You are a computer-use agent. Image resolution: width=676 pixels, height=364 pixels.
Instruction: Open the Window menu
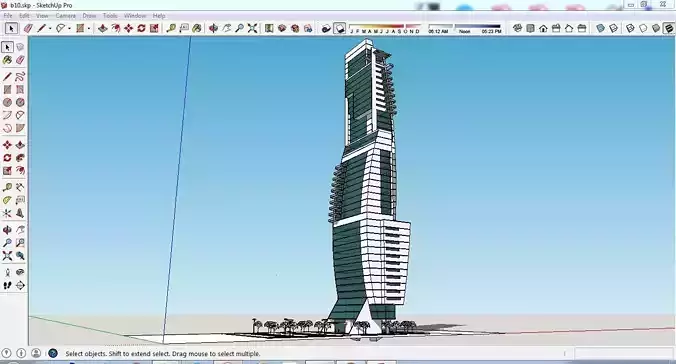coord(135,16)
